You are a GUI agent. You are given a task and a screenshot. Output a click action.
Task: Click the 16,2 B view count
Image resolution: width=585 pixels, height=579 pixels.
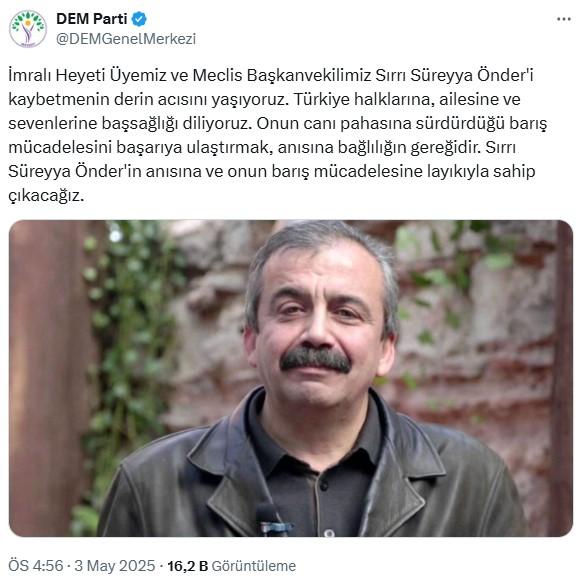pyautogui.click(x=187, y=566)
